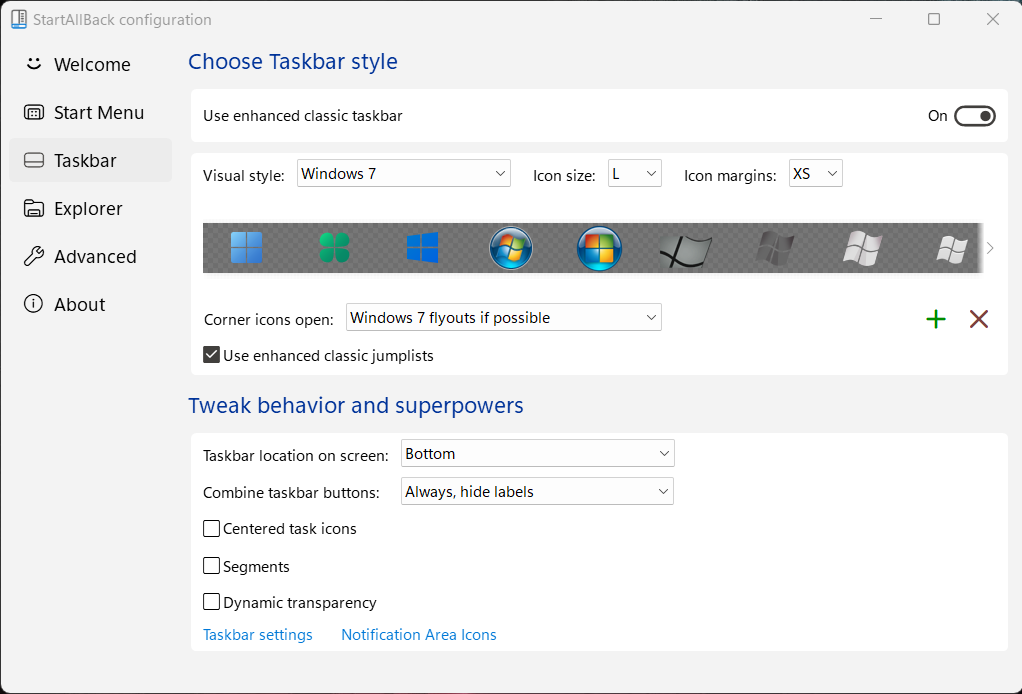1022x694 pixels.
Task: Click the smiley icon beside Welcome
Action: coord(33,64)
